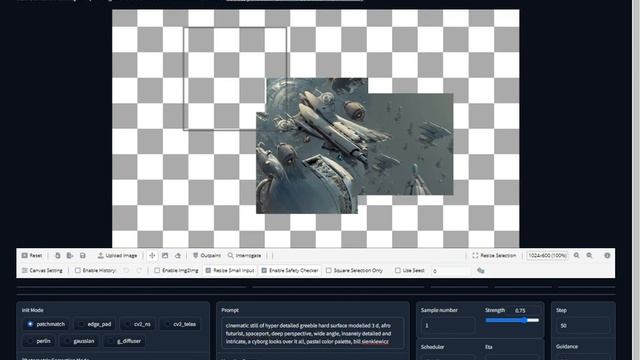
Task: Zoom in with the magnifier plus icon
Action: tap(576, 256)
